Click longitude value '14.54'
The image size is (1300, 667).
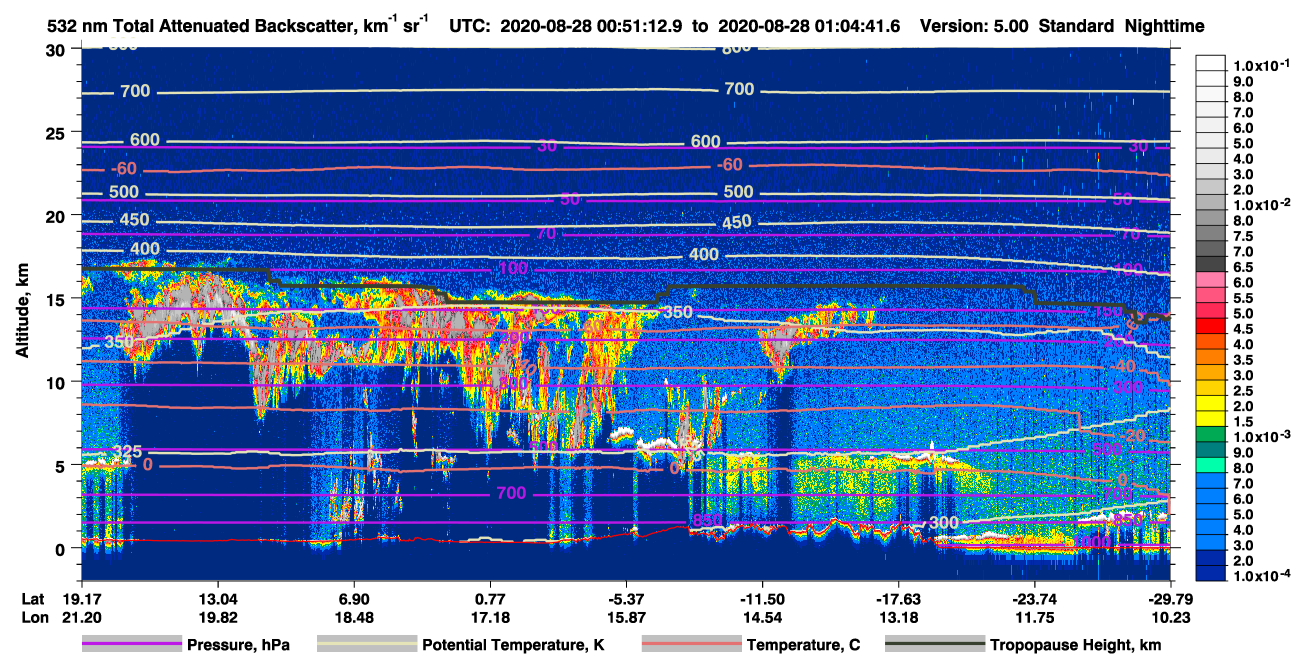762,617
